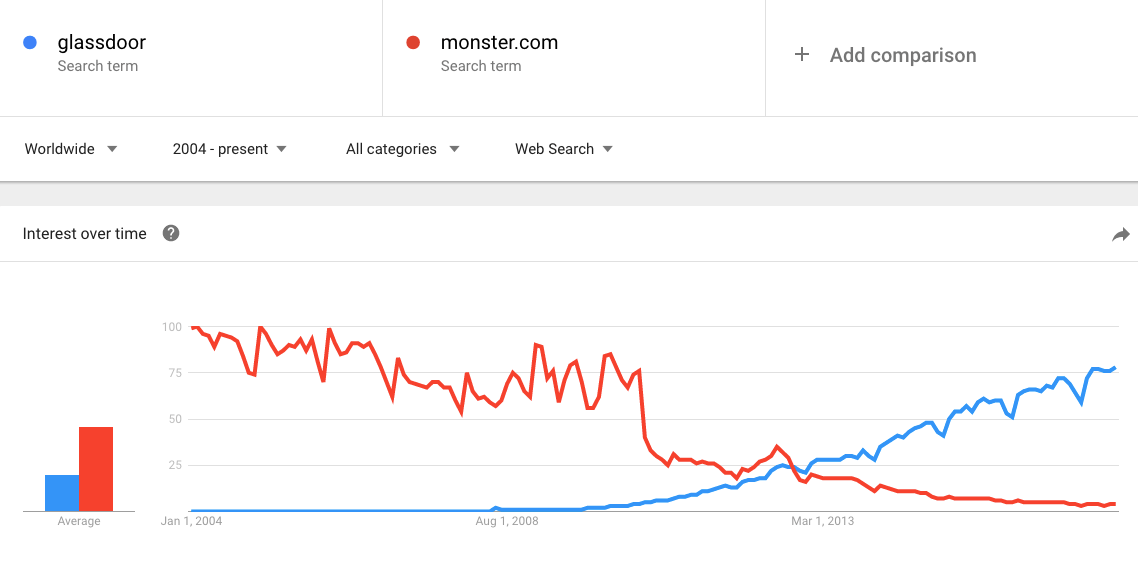Open the All categories dropdown
1138x588 pixels.
pos(400,148)
